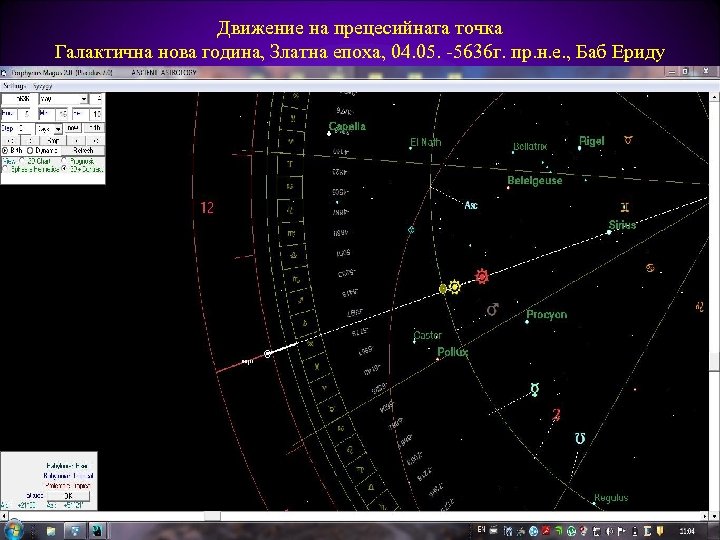720x540 pixels.
Task: Select the Prognosis view option
Action: coord(64,160)
